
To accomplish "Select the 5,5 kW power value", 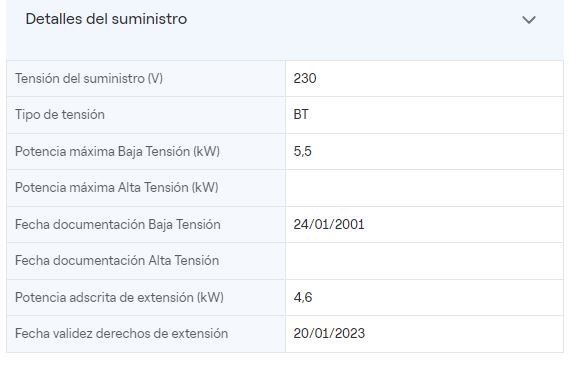I will (x=302, y=151).
